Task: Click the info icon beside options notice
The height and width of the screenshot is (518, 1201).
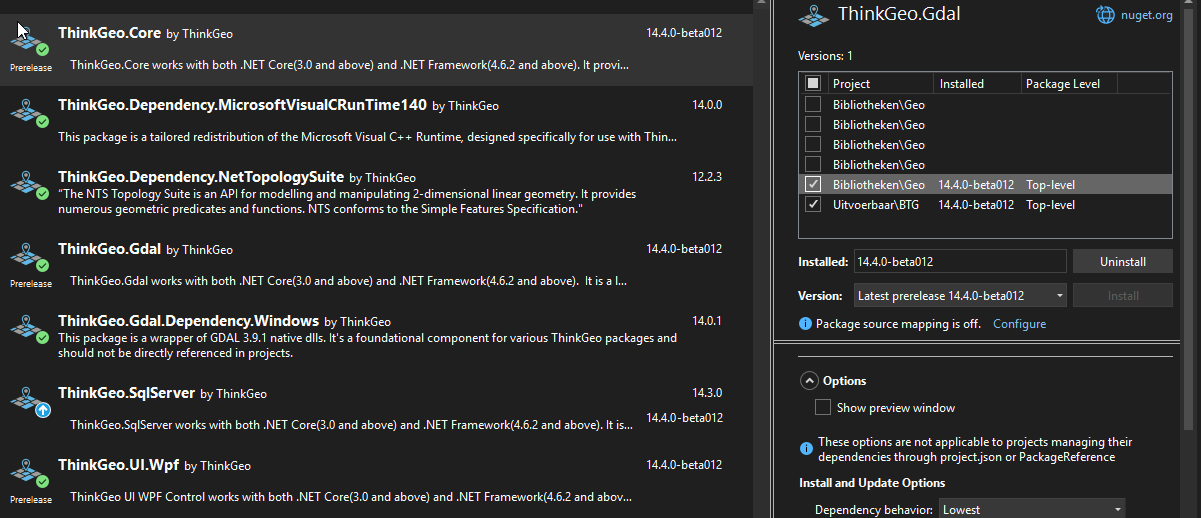Action: tap(805, 449)
